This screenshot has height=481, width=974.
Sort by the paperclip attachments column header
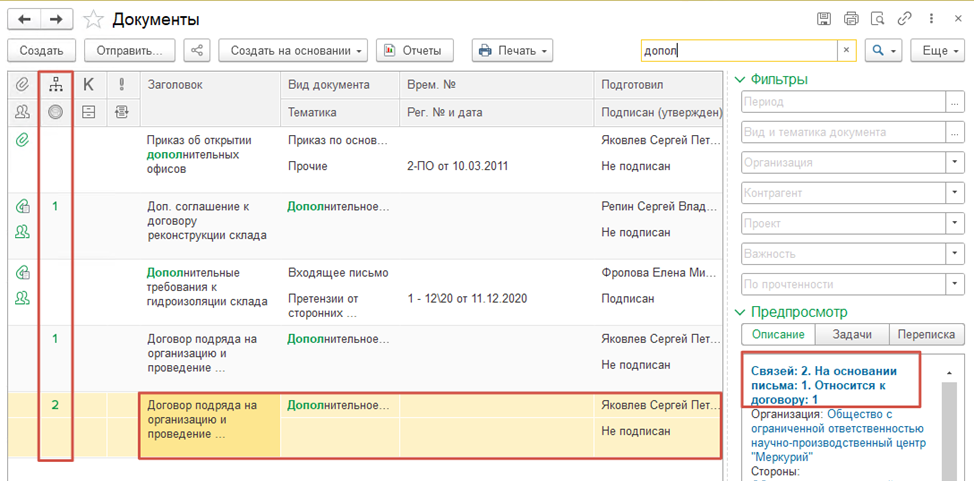point(22,86)
